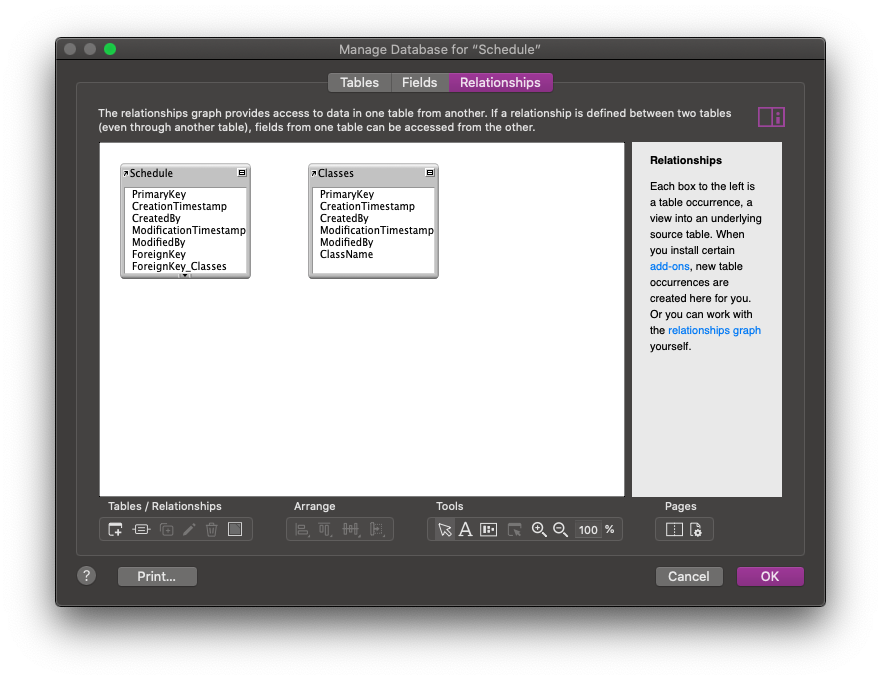Click the zoom out magnifier tool
This screenshot has width=881, height=680.
pos(560,529)
